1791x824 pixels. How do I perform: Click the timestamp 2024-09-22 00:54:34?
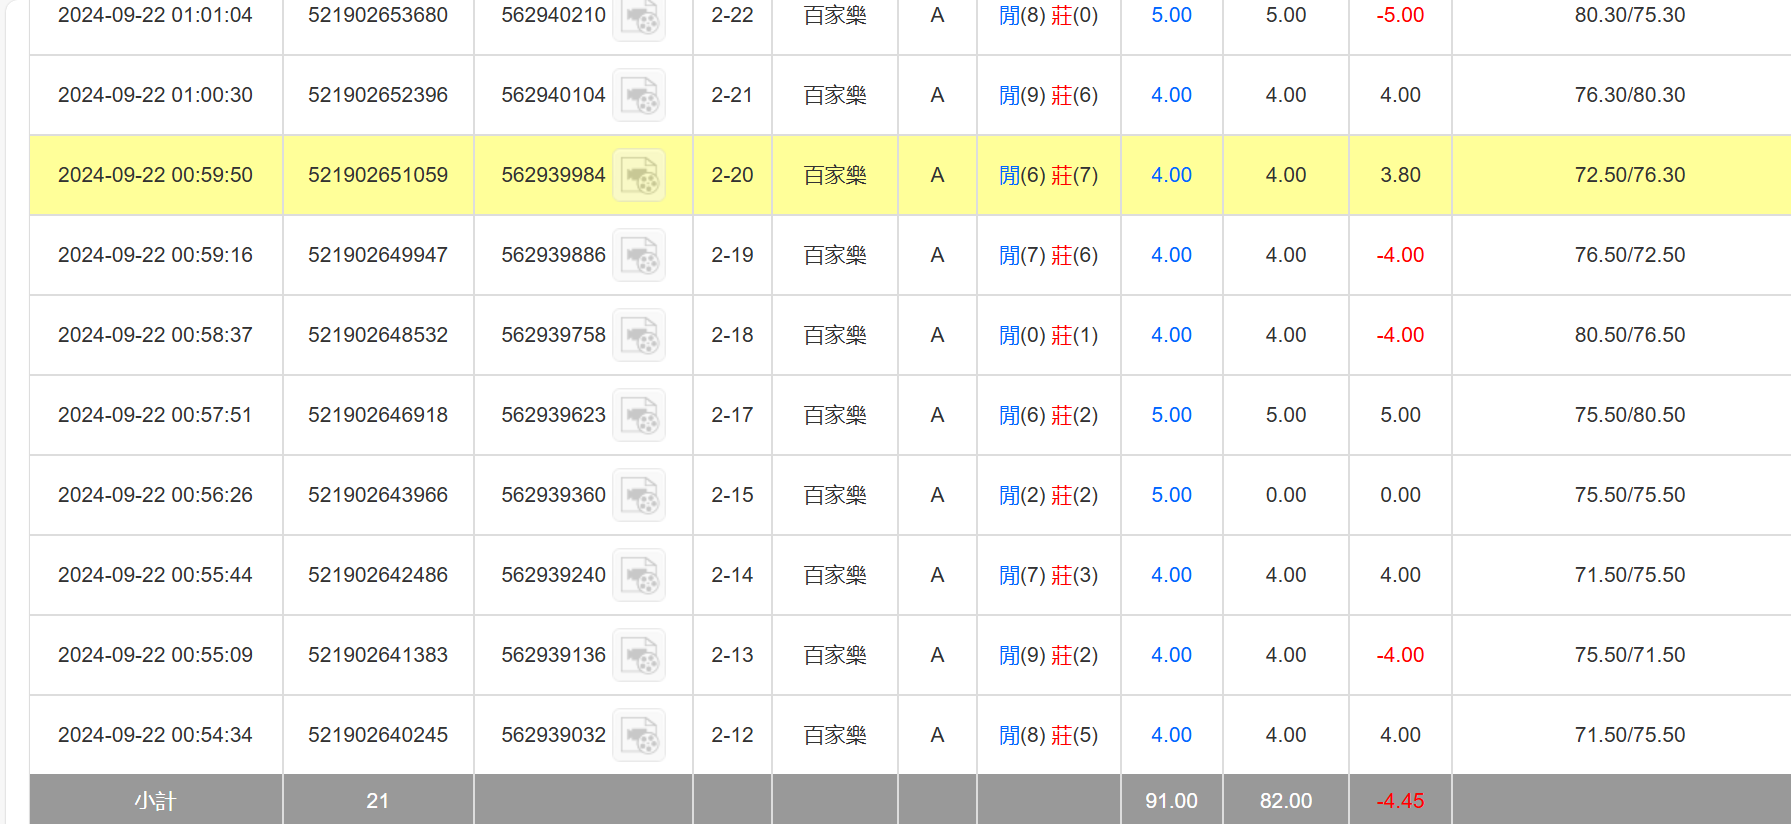(x=155, y=735)
